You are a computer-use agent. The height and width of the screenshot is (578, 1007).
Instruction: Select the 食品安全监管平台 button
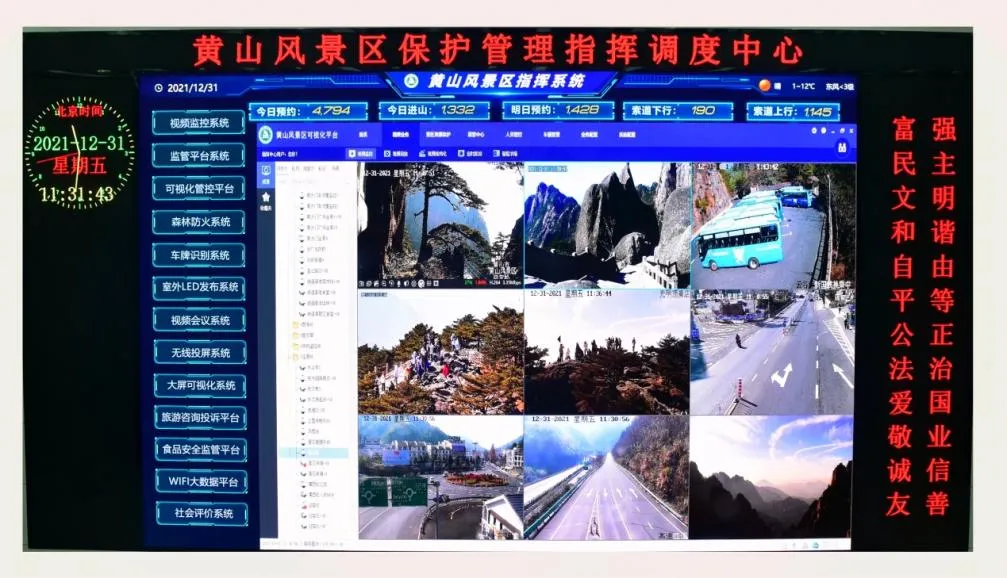pyautogui.click(x=201, y=449)
